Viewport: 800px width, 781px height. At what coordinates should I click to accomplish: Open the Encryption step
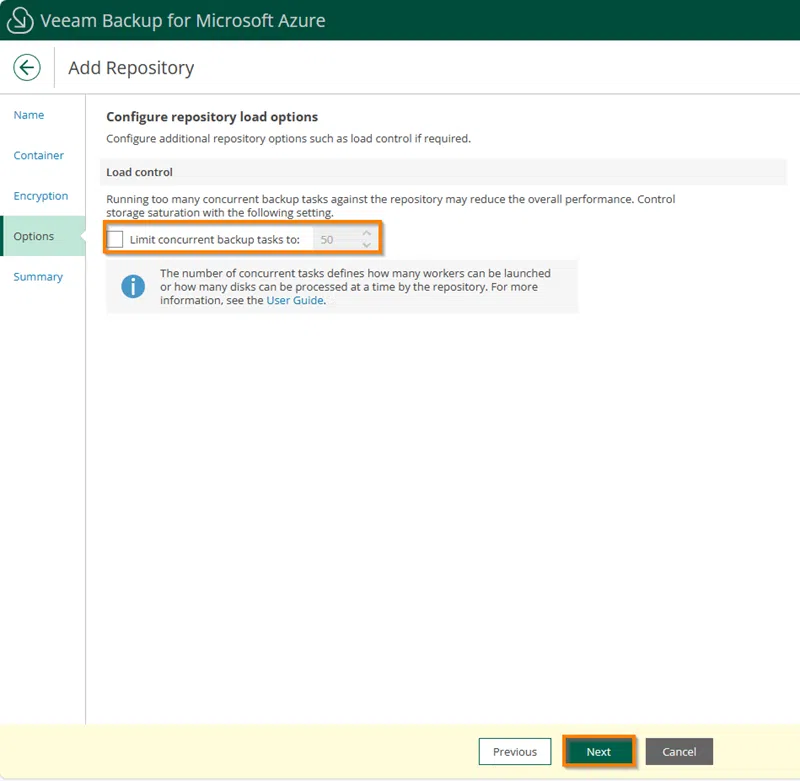click(x=41, y=196)
